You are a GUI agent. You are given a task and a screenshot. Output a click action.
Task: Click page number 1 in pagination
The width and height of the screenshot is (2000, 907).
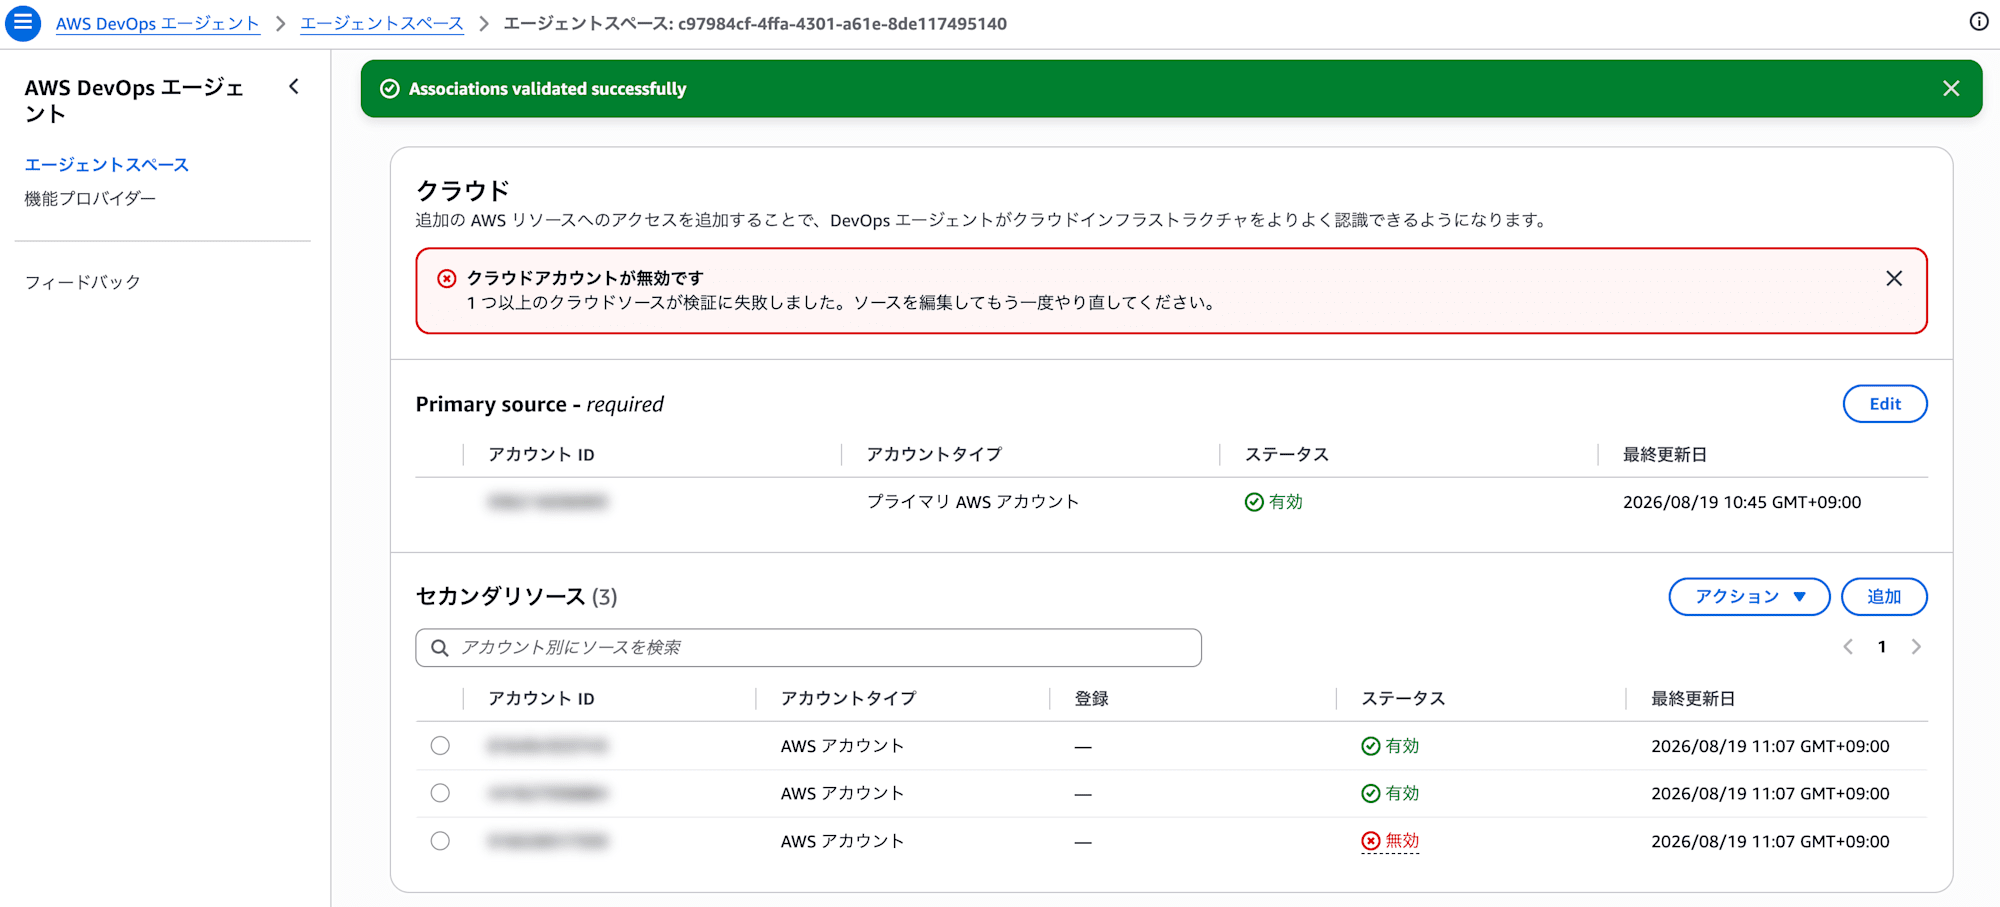pos(1882,647)
